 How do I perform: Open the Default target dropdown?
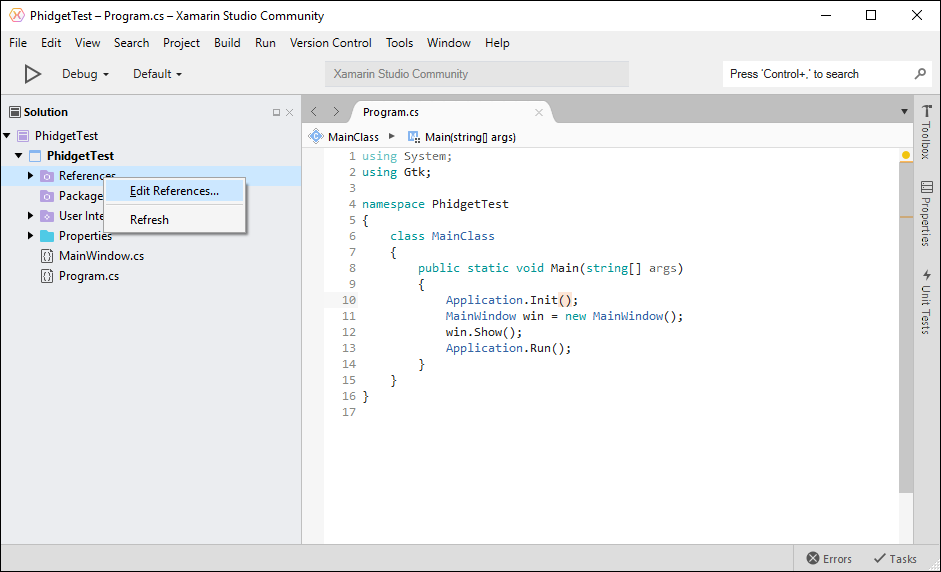(x=157, y=74)
